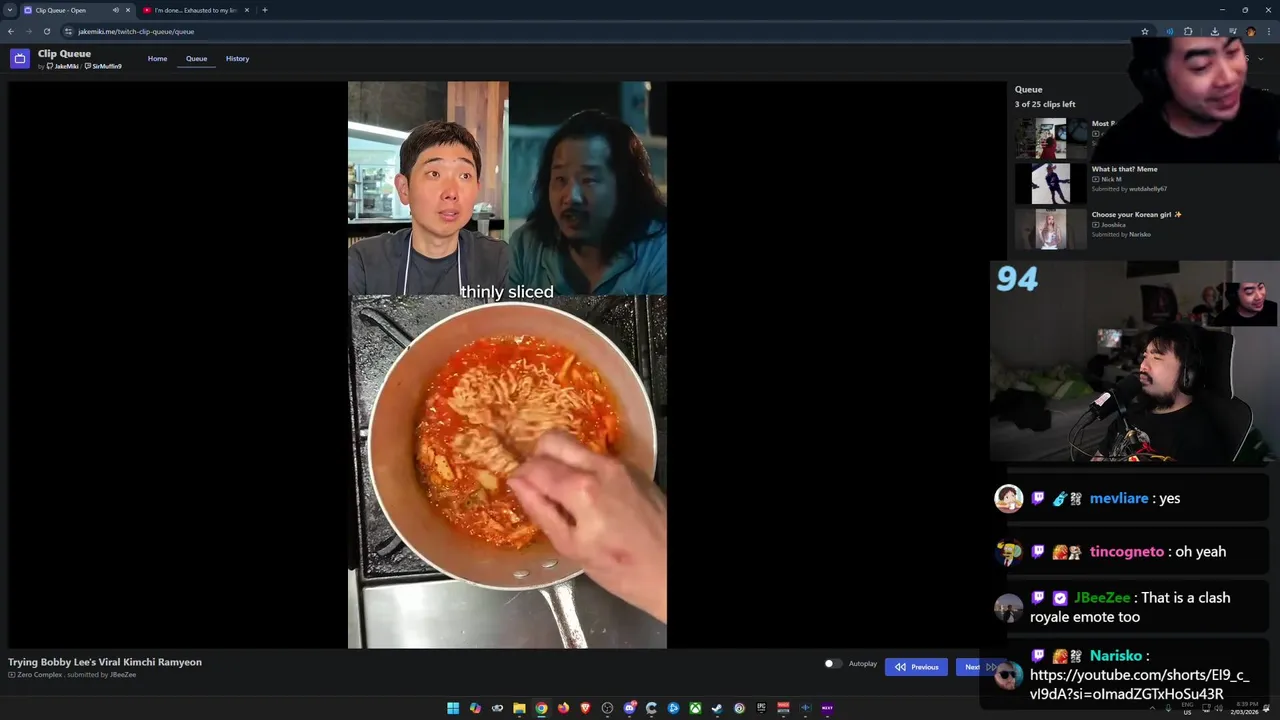
Task: View site information icon in address bar
Action: click(68, 31)
